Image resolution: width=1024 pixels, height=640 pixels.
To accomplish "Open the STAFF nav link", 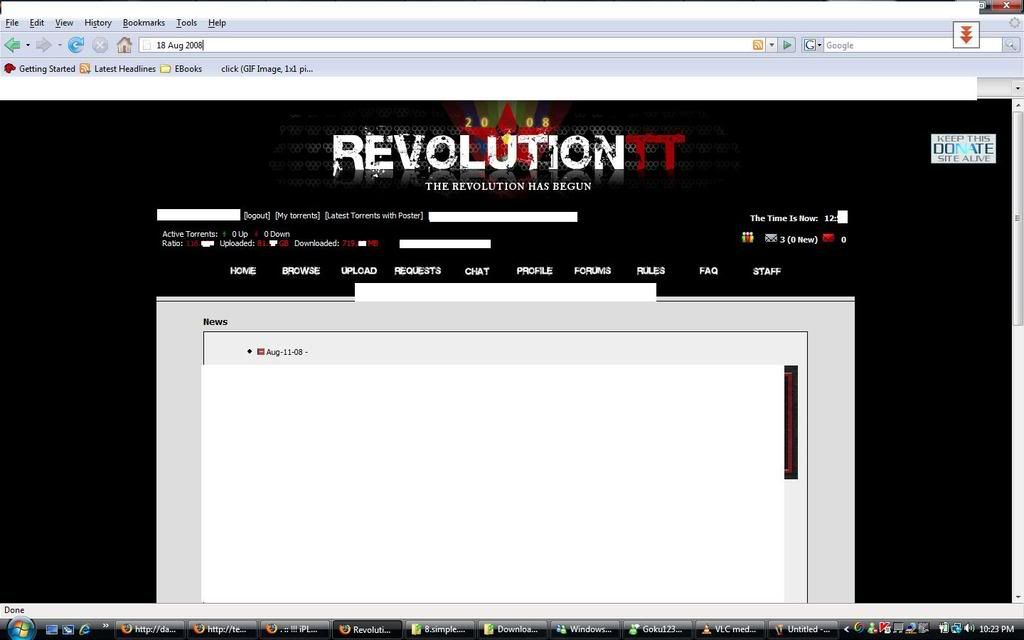I will (x=766, y=271).
